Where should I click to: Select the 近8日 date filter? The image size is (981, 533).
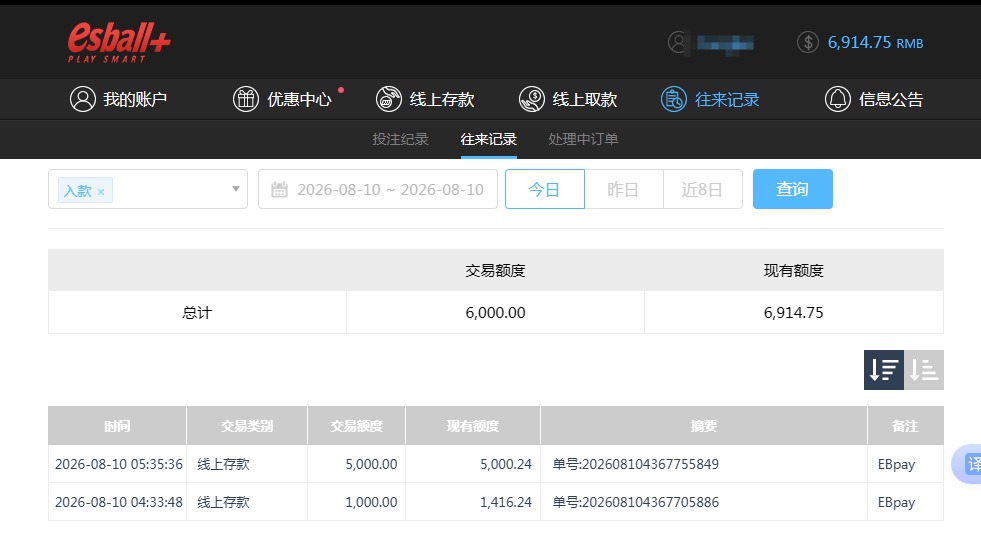coord(703,189)
